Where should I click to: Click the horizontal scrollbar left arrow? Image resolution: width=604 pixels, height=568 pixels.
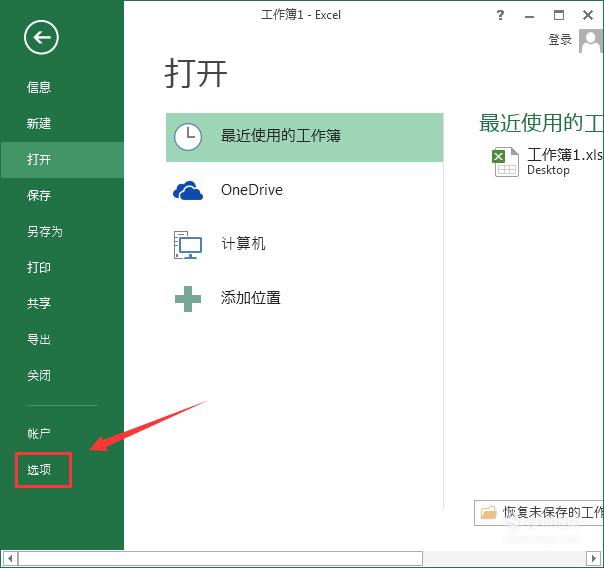point(10,558)
